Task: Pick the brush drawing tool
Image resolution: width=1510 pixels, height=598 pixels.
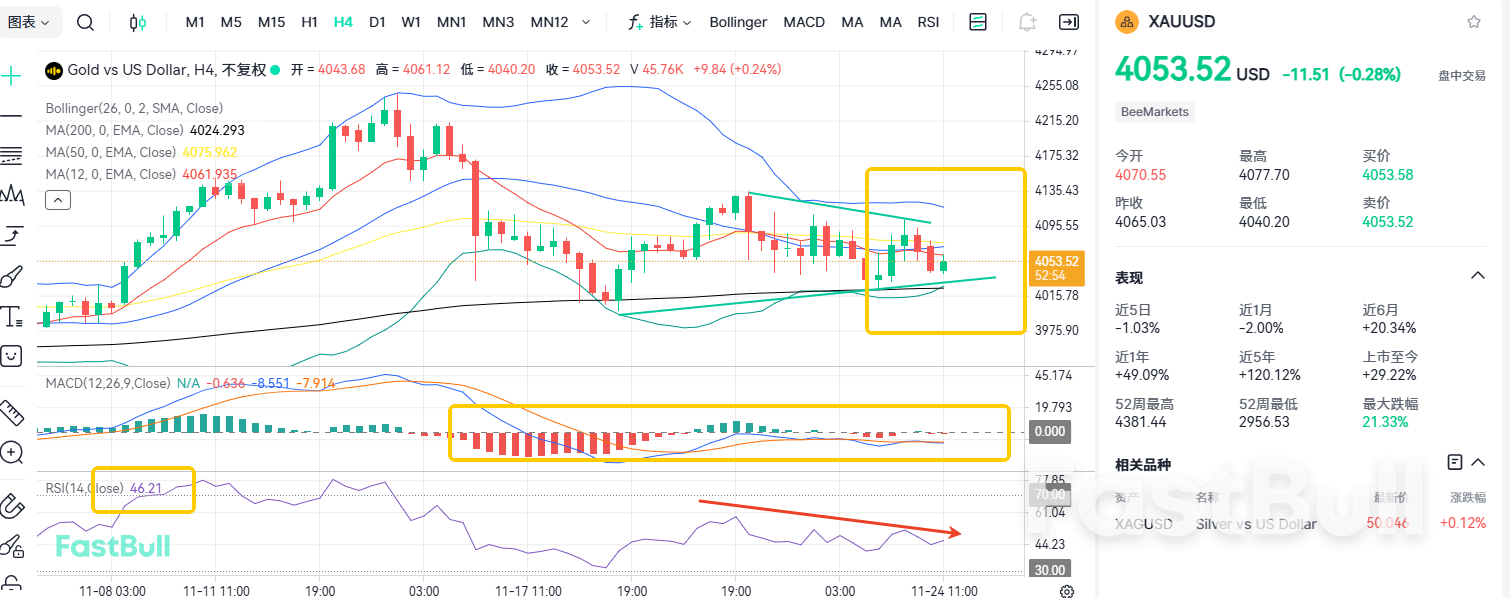Action: pos(12,277)
